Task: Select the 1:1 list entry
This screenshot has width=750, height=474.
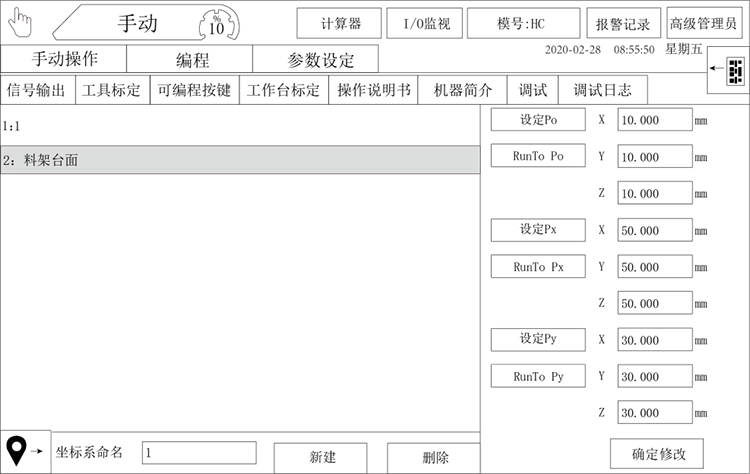Action: click(x=240, y=127)
